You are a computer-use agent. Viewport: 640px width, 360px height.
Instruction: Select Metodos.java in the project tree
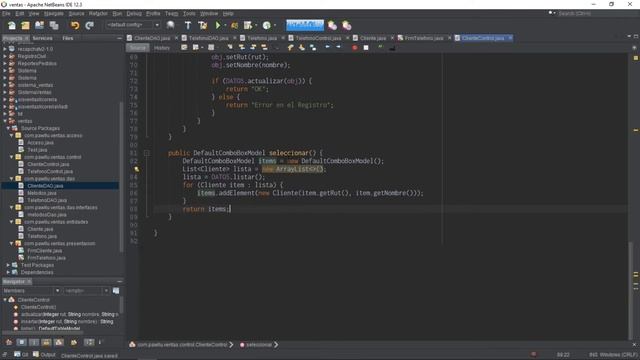click(42, 193)
